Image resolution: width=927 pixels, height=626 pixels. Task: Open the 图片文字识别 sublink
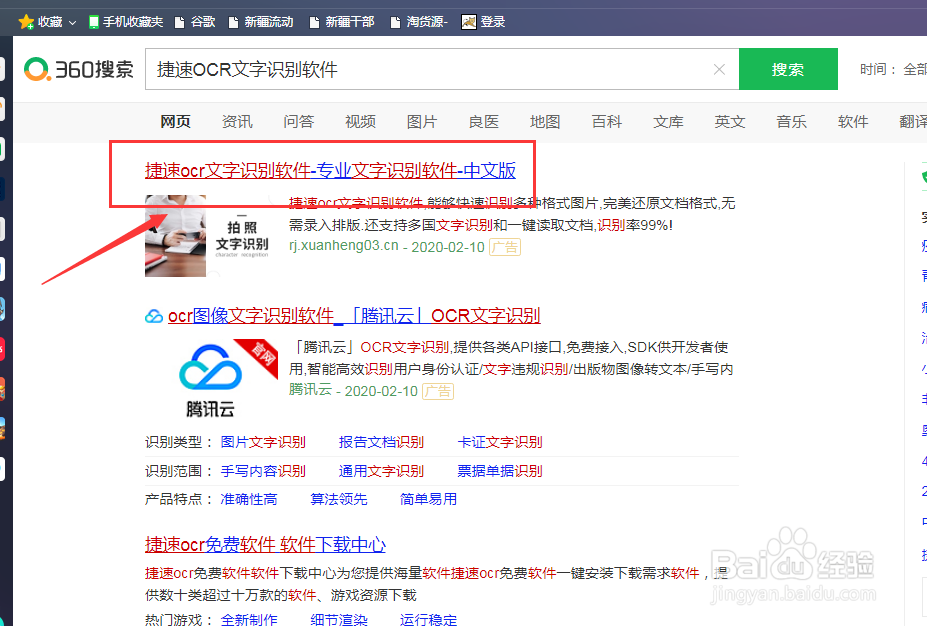point(263,442)
